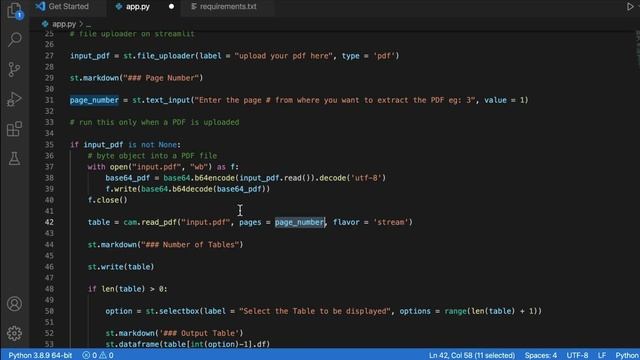Switch to the requirements.txt tab
The width and height of the screenshot is (640, 360).
point(228,7)
